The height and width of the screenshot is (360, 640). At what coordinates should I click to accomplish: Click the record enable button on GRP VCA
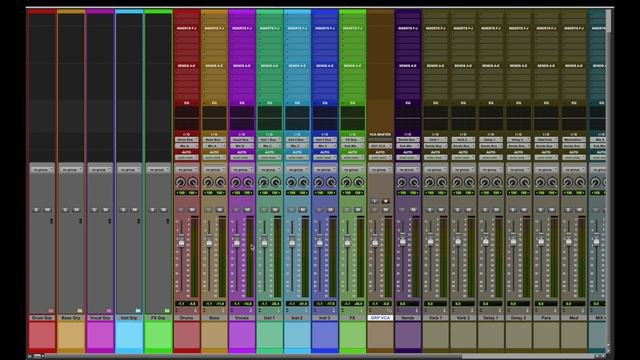[386, 201]
